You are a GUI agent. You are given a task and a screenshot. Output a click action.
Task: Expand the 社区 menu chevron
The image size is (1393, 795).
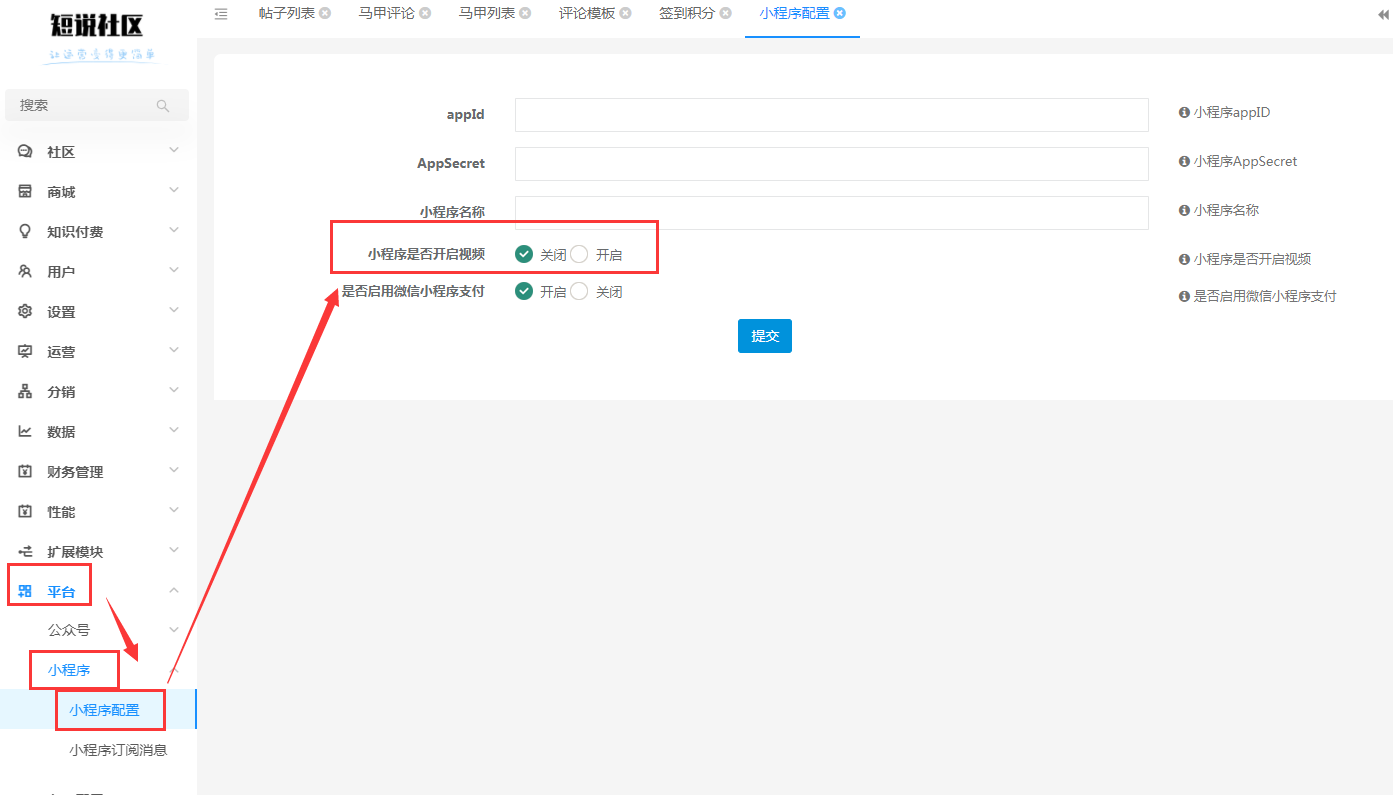coord(174,150)
